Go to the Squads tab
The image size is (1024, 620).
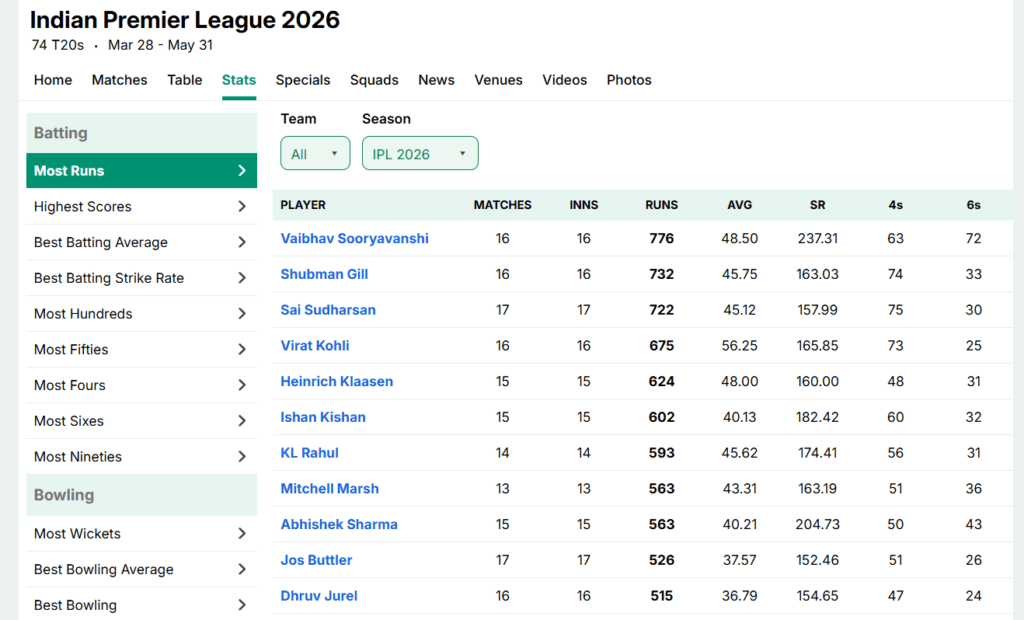(x=374, y=80)
